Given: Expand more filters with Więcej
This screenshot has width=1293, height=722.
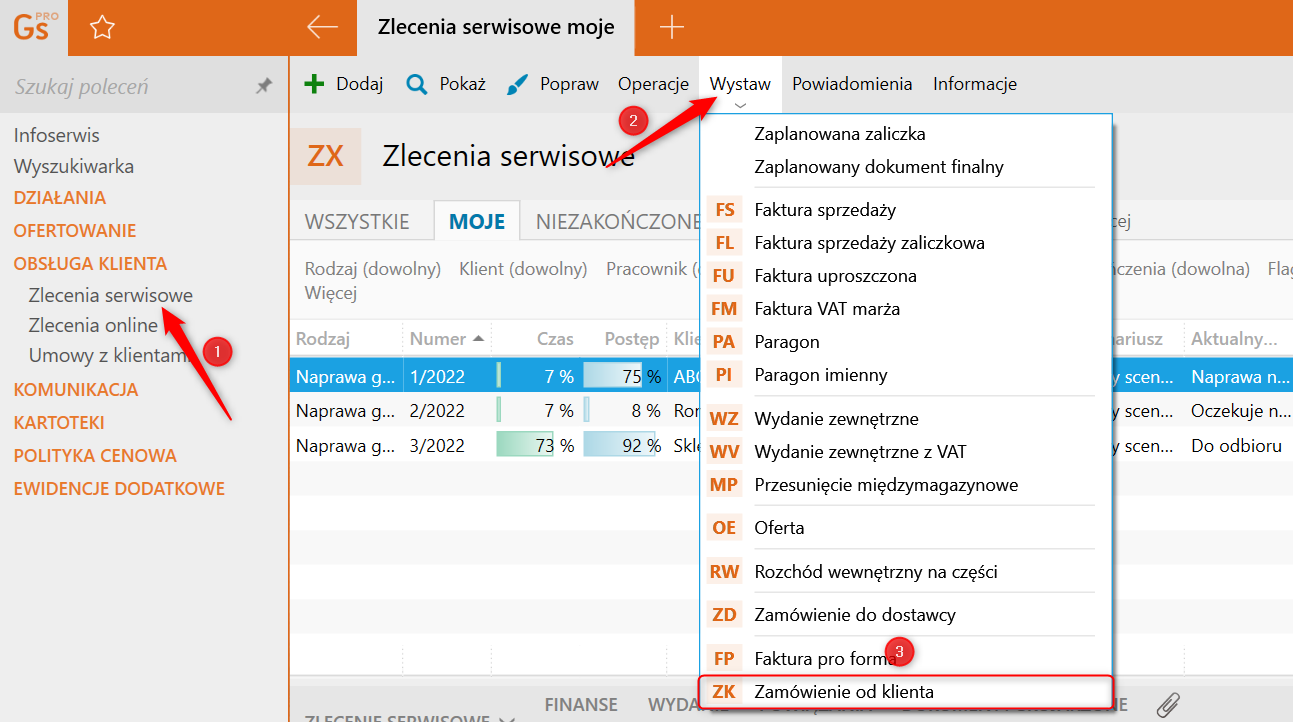Looking at the screenshot, I should pos(330,294).
